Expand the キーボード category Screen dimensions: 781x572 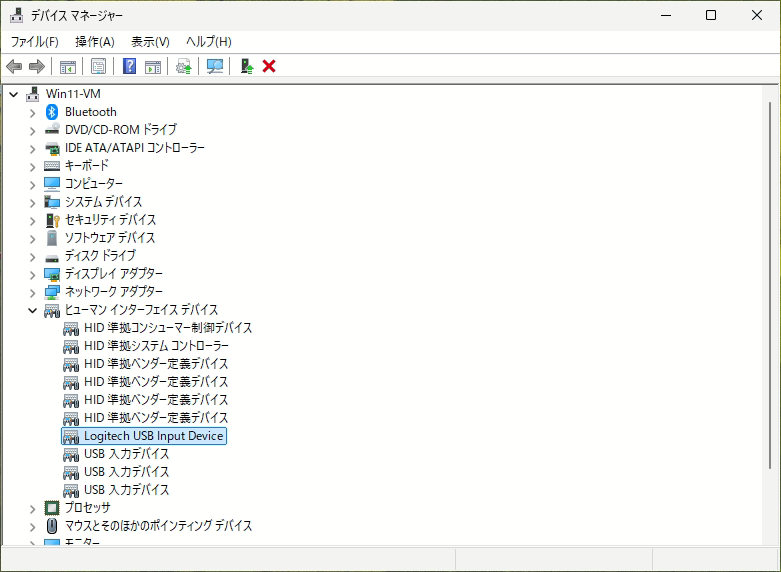click(33, 167)
